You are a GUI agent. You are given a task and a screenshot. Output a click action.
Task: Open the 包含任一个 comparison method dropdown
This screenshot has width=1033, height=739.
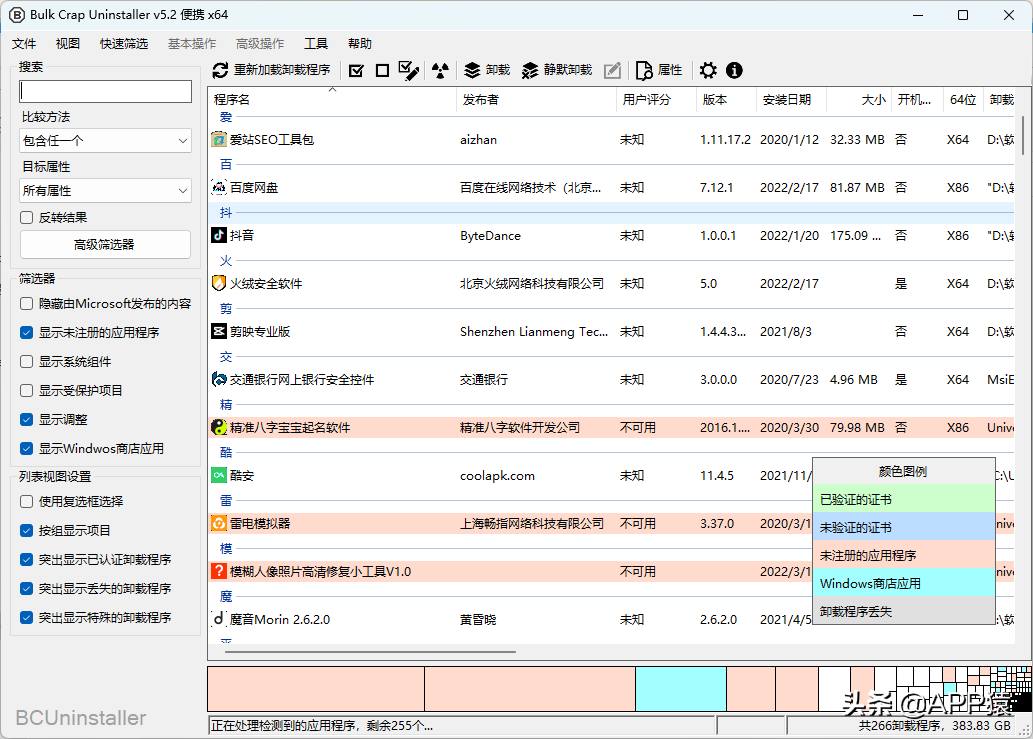104,140
